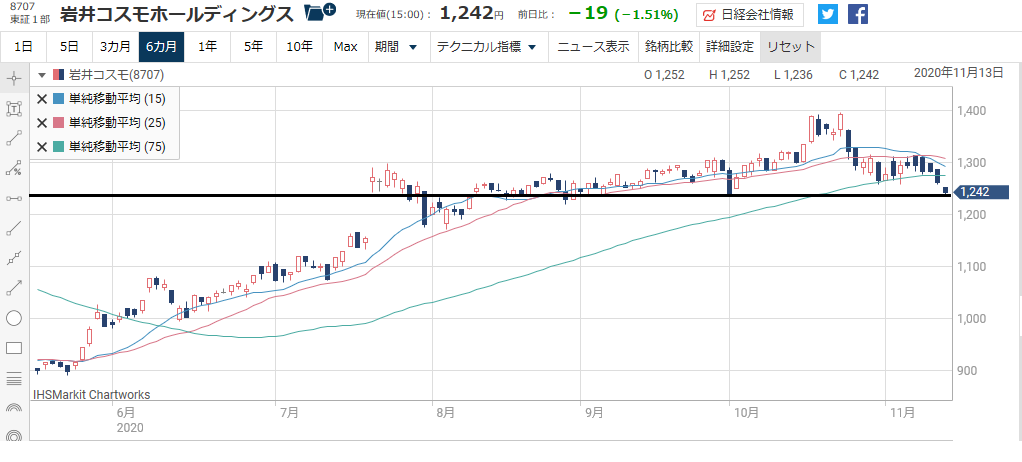Select the crosshair cursor tool
1022x462 pixels.
[x=14, y=79]
